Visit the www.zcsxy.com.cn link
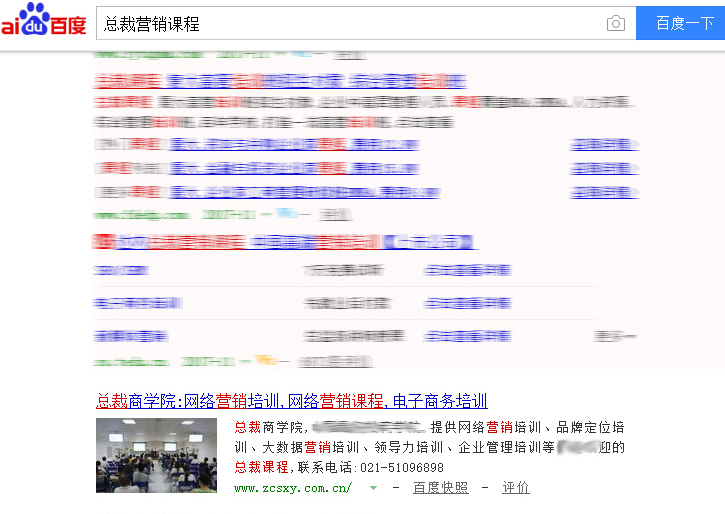This screenshot has height=514, width=725. point(293,488)
